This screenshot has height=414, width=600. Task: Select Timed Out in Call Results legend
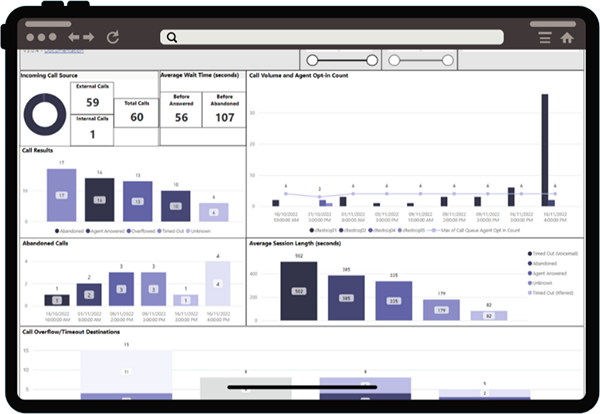pos(170,231)
